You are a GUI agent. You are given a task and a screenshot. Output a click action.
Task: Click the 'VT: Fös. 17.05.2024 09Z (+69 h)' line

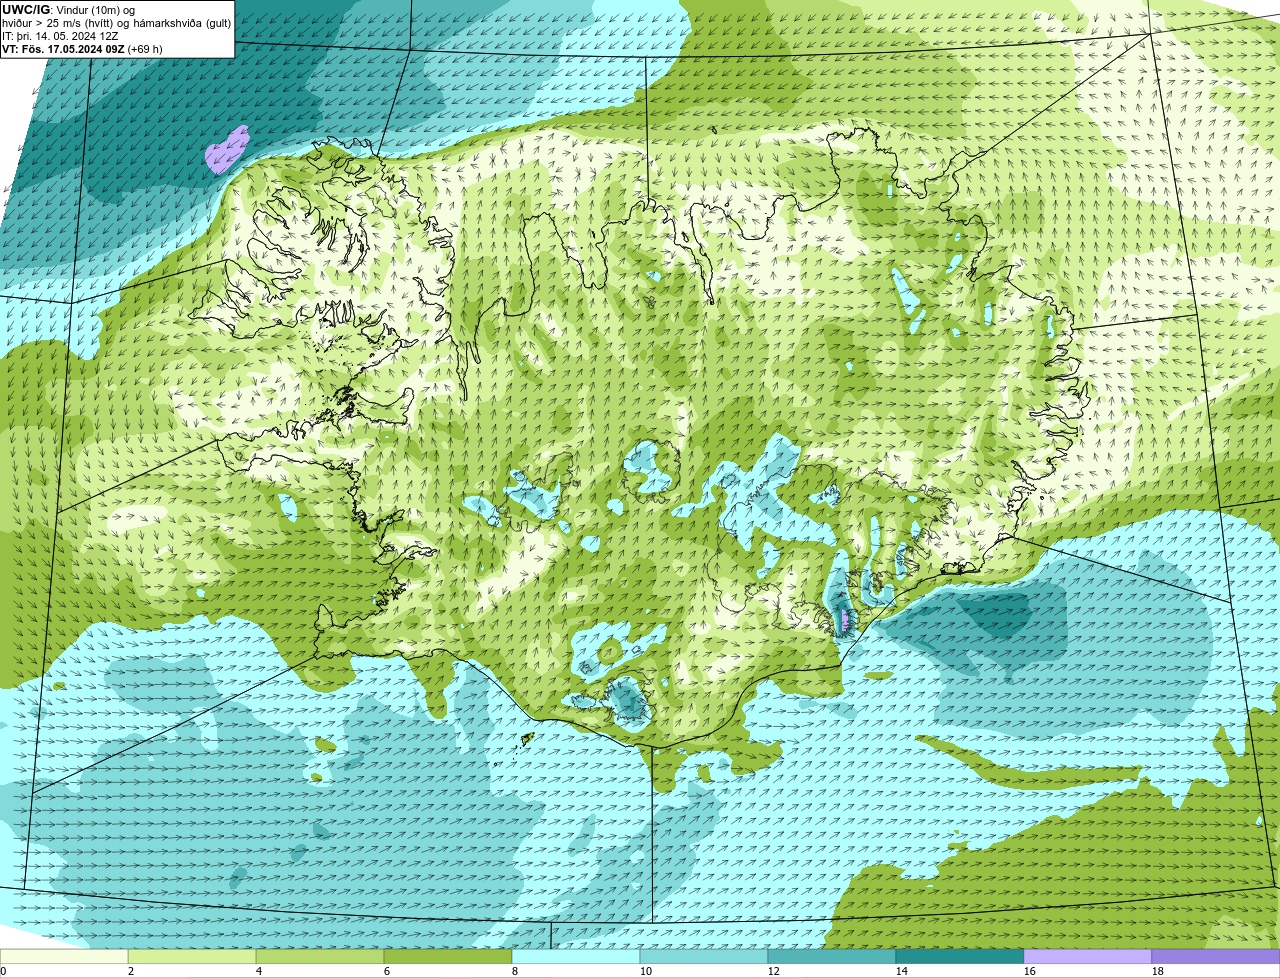(x=82, y=48)
